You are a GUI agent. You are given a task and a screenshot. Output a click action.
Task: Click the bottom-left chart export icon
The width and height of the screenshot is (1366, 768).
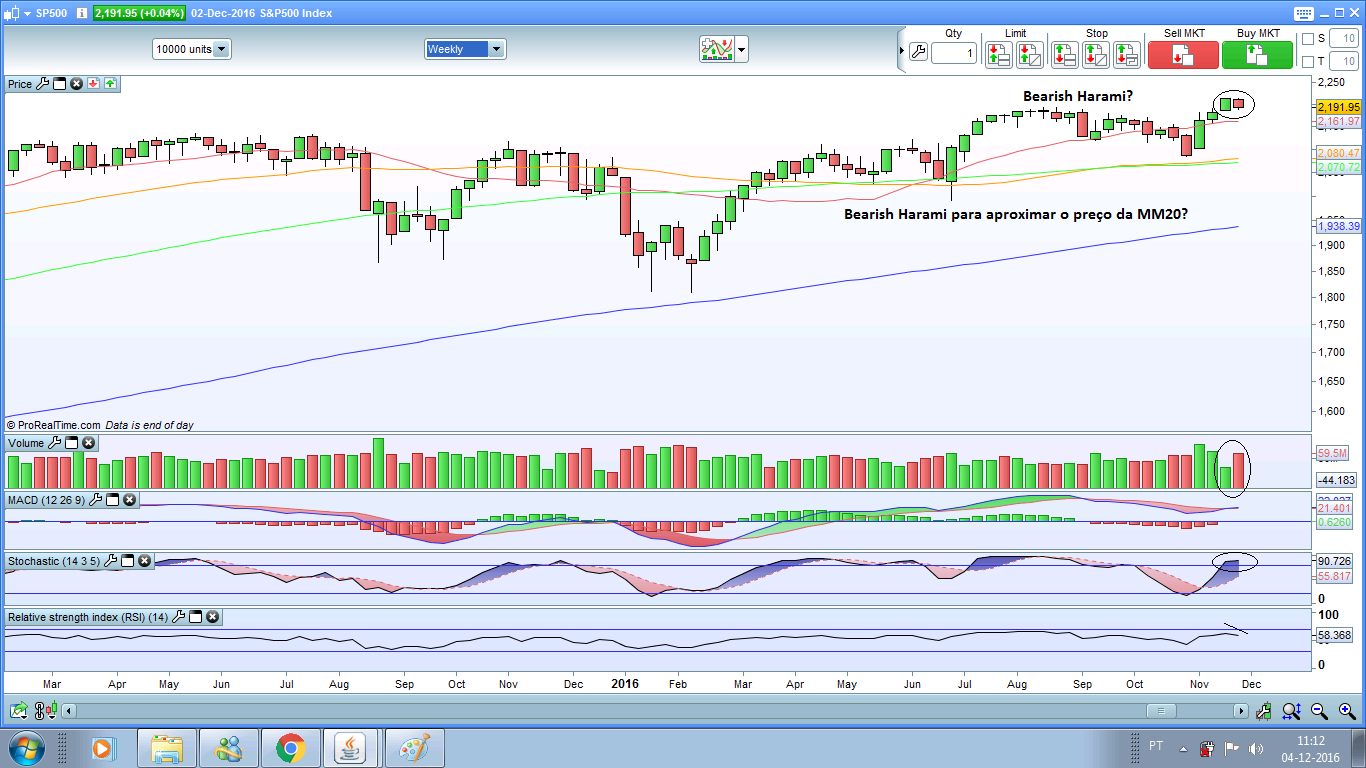click(x=18, y=711)
